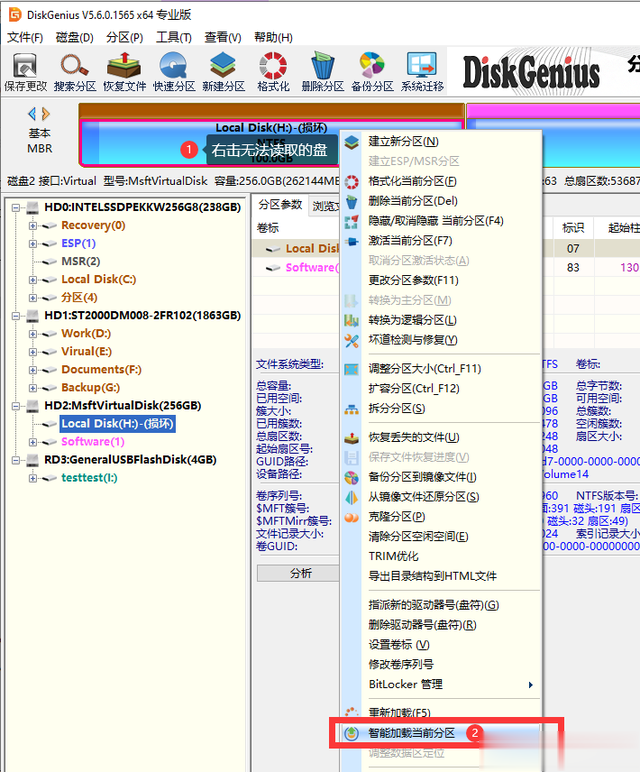This screenshot has width=640, height=772.
Task: Click the 从镜像文件还原分区 icon
Action: pyautogui.click(x=352, y=497)
